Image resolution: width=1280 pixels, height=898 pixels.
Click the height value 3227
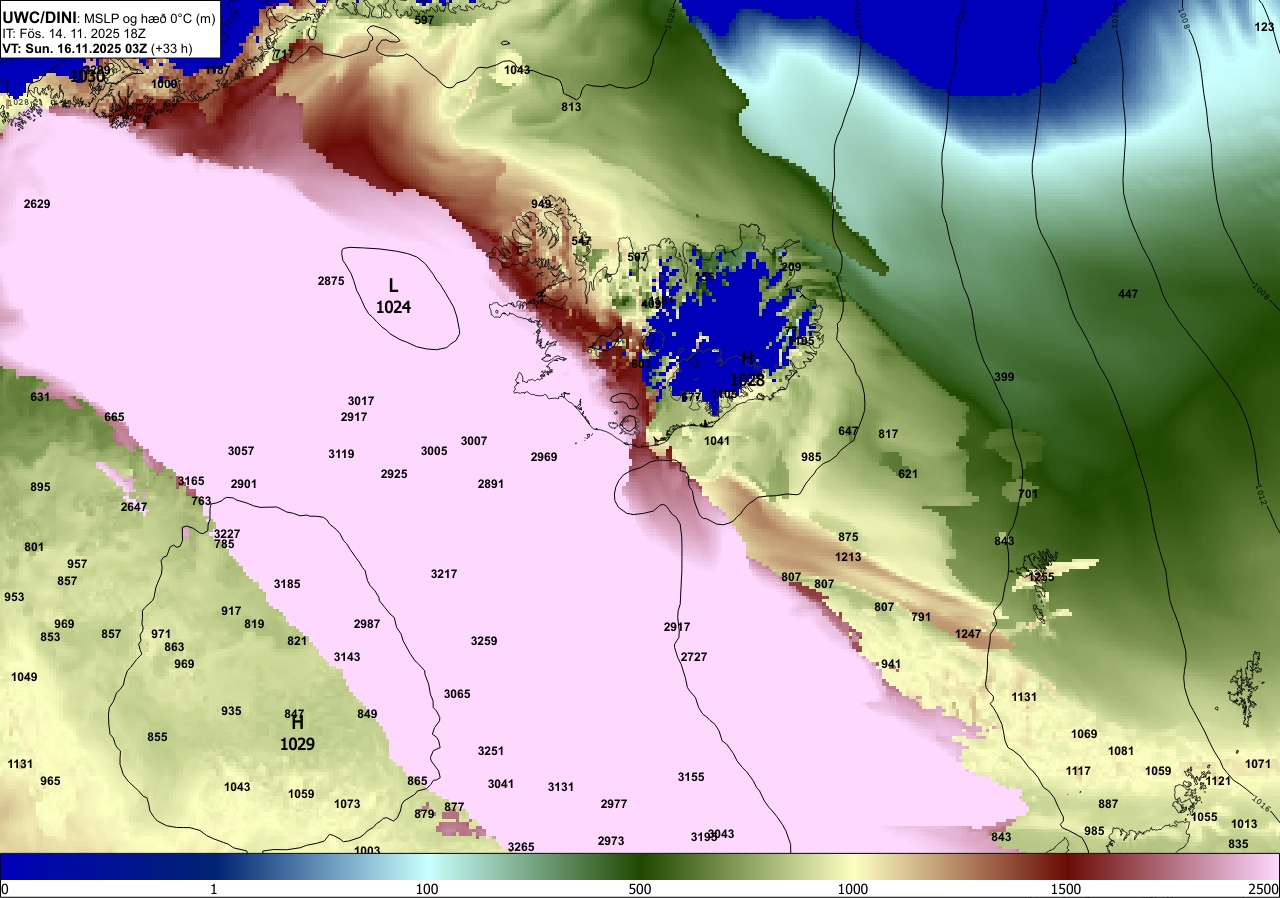[227, 534]
